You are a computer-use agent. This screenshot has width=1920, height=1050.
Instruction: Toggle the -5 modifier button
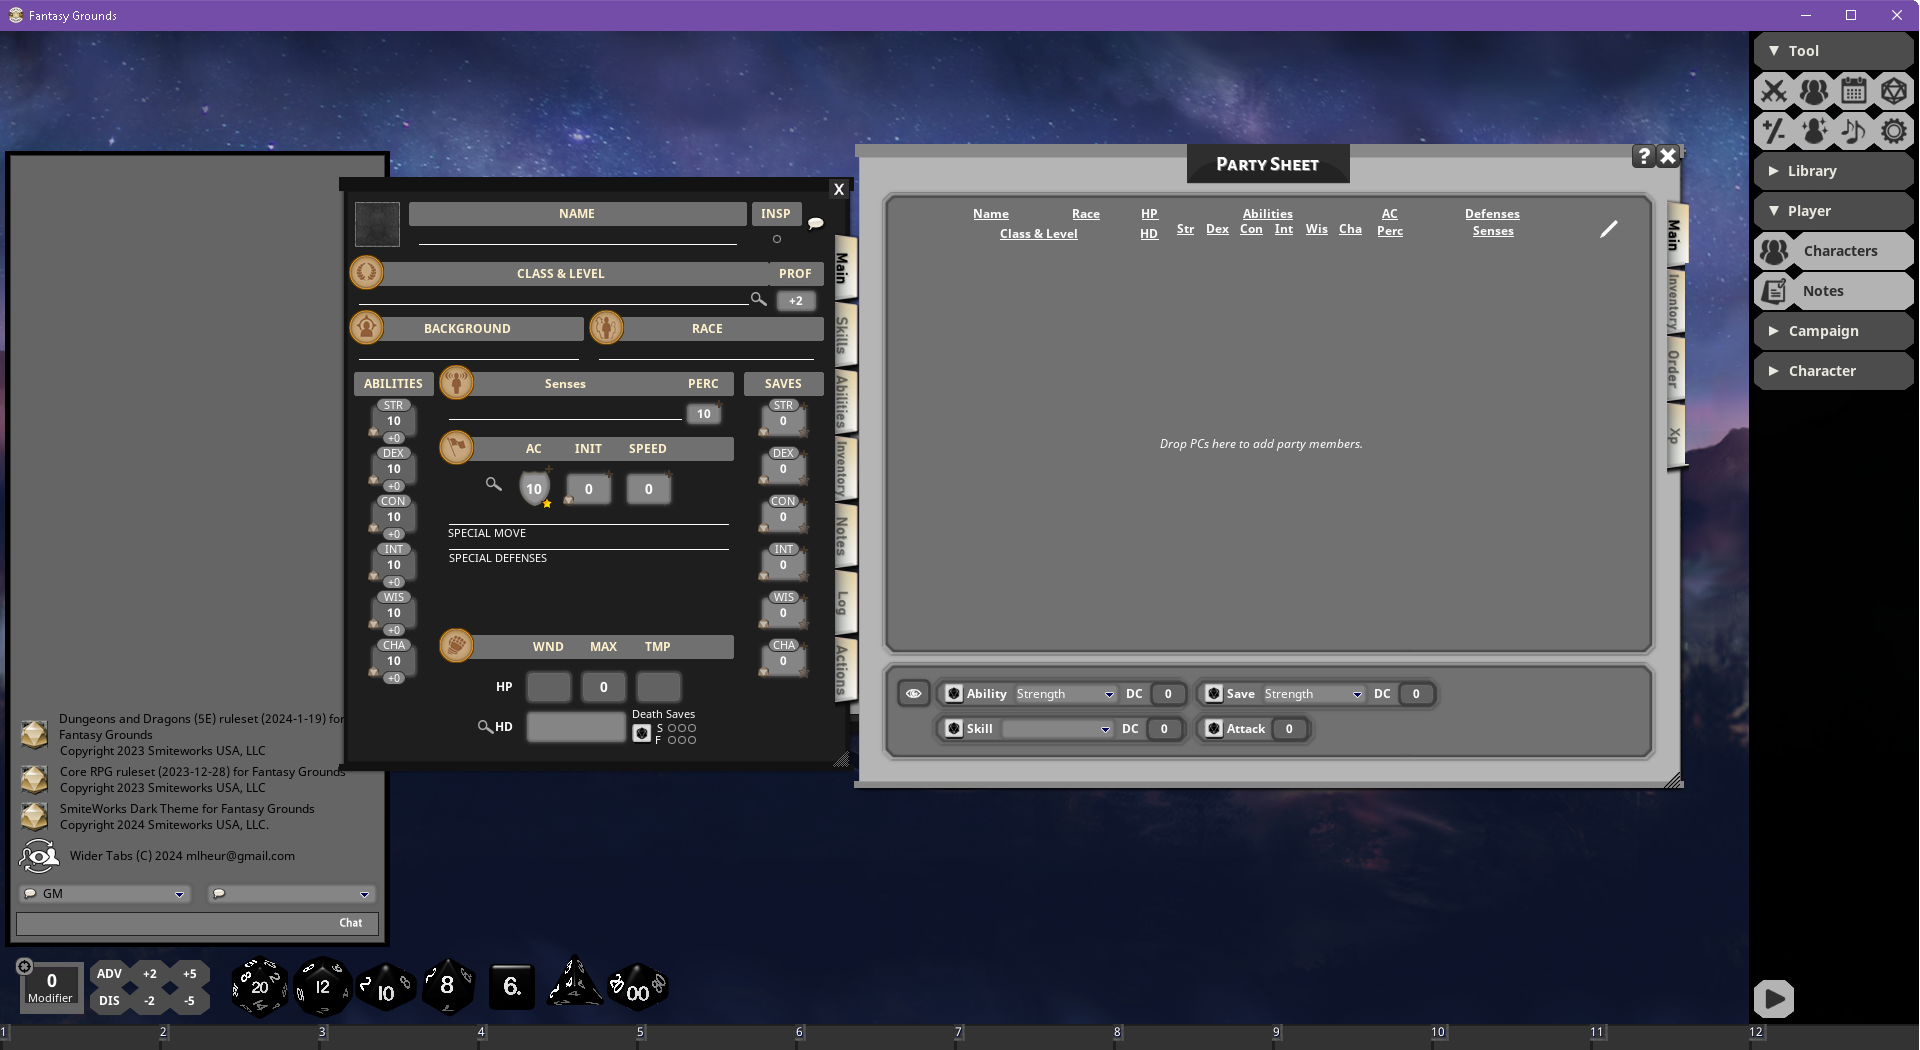click(189, 1001)
